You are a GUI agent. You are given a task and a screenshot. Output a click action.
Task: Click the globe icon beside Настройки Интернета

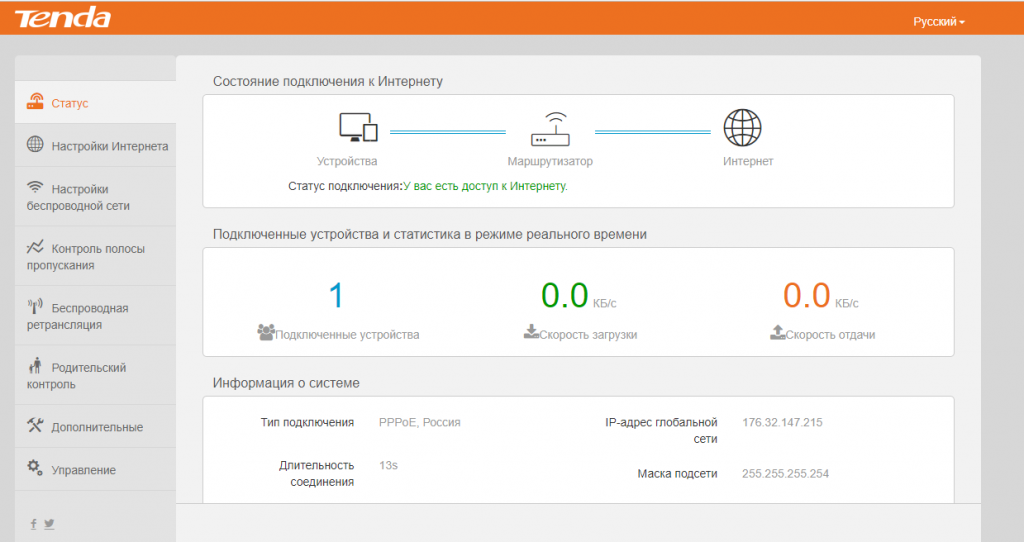[35, 144]
